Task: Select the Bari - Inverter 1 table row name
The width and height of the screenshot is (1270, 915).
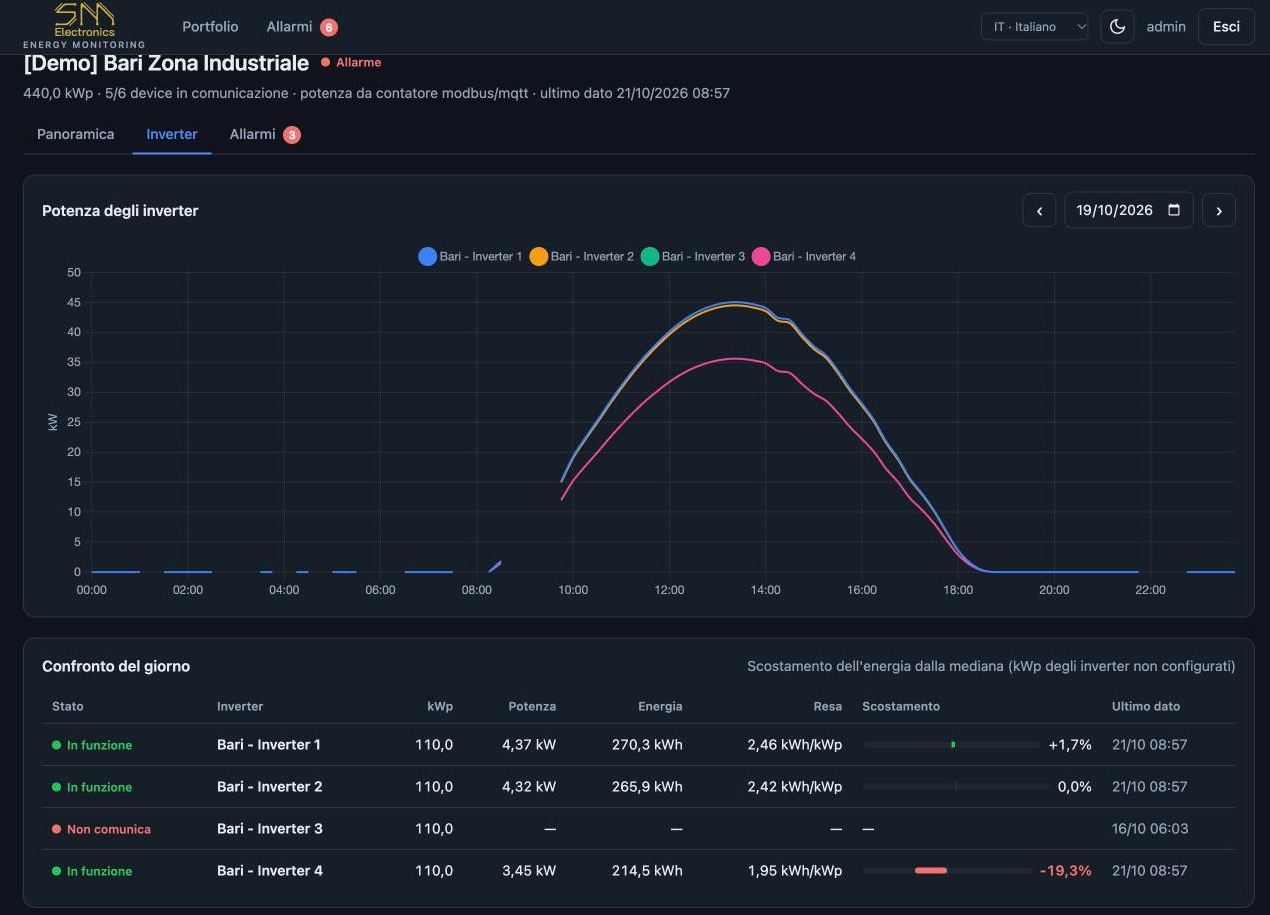Action: click(269, 745)
